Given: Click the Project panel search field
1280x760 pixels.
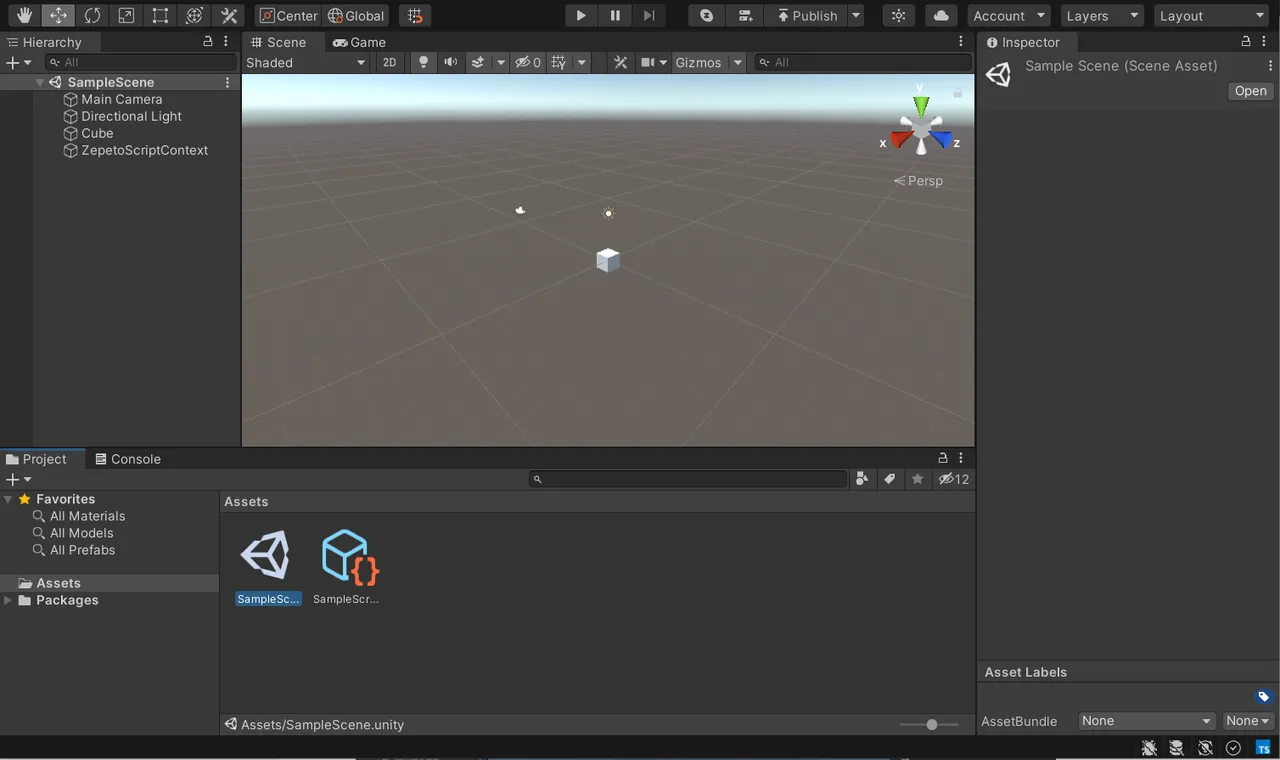Looking at the screenshot, I should coord(690,479).
